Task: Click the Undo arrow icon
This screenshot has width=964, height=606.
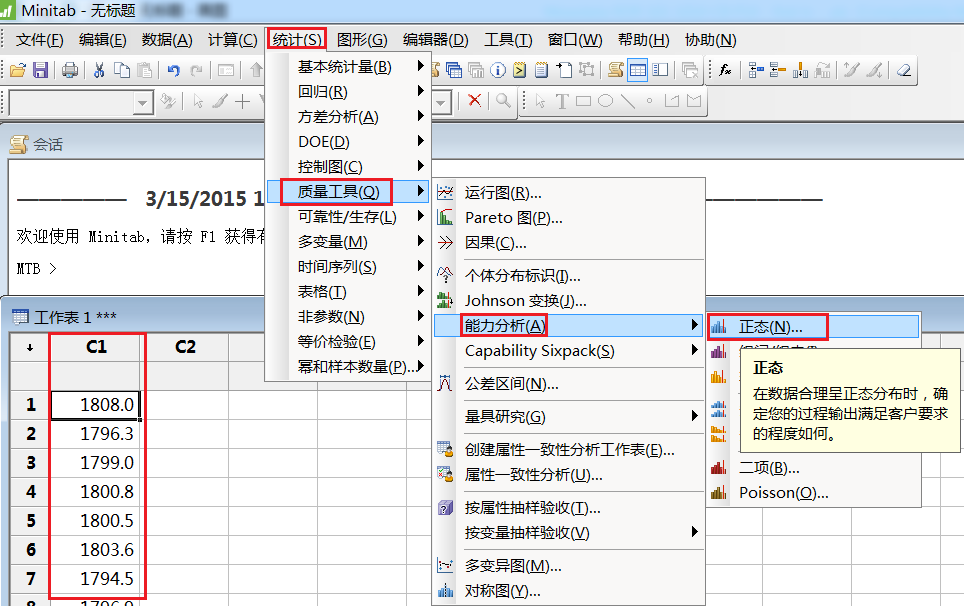Action: 174,70
